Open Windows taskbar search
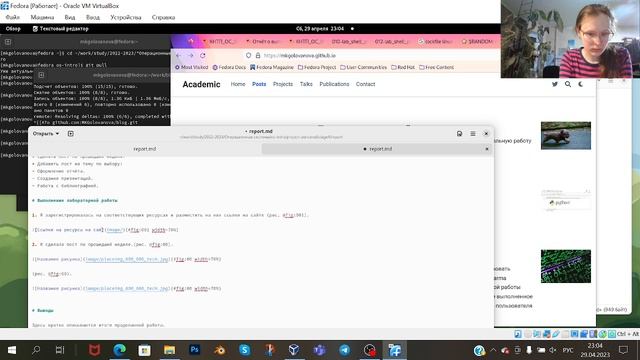The image size is (640, 360). click(36, 350)
